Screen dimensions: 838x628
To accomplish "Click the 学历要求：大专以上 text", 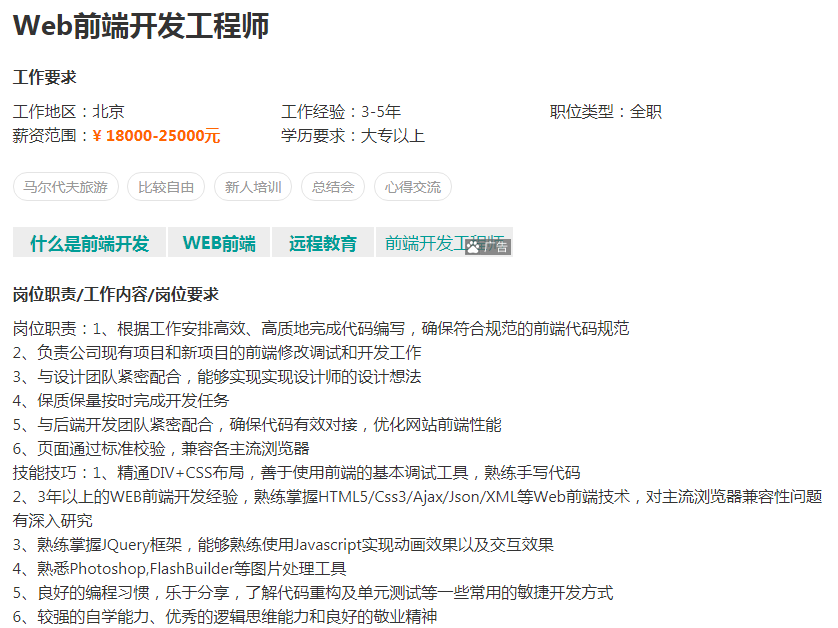I will pyautogui.click(x=353, y=136).
